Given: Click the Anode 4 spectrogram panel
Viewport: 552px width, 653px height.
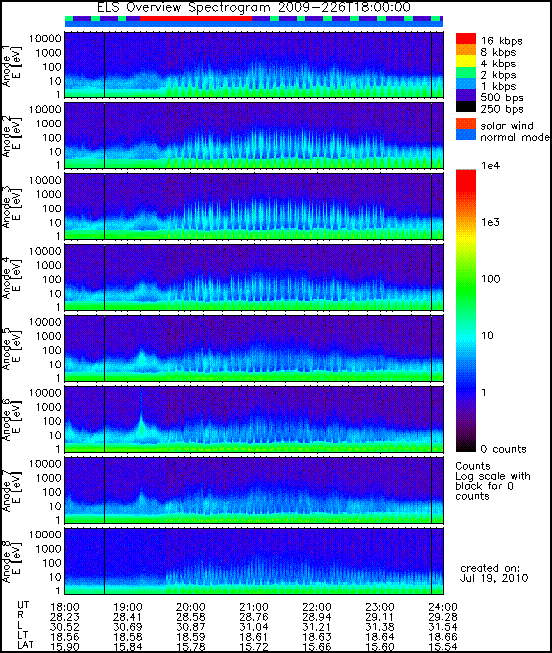Looking at the screenshot, I should click(x=254, y=278).
